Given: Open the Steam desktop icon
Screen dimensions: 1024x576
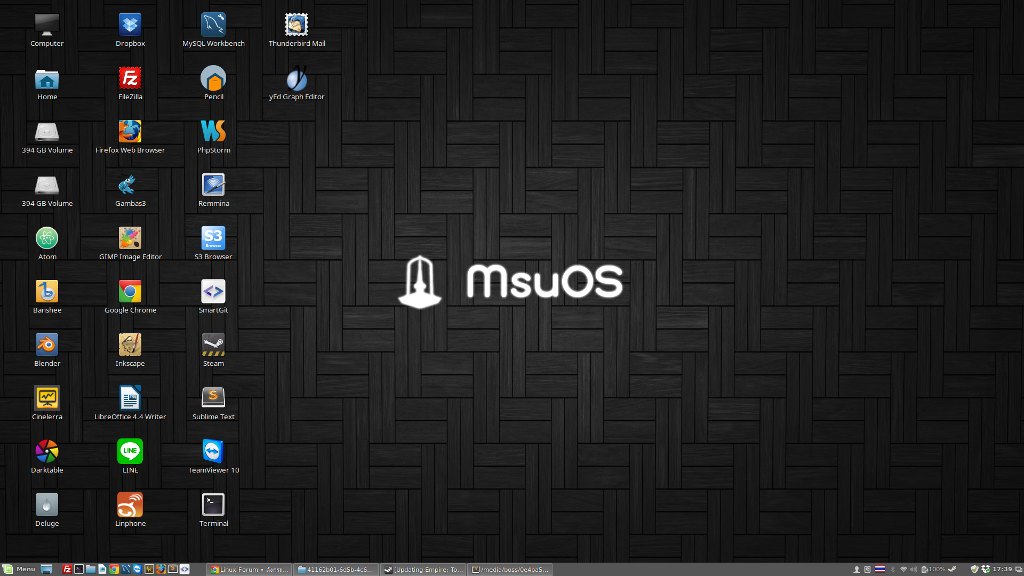Looking at the screenshot, I should (x=213, y=345).
